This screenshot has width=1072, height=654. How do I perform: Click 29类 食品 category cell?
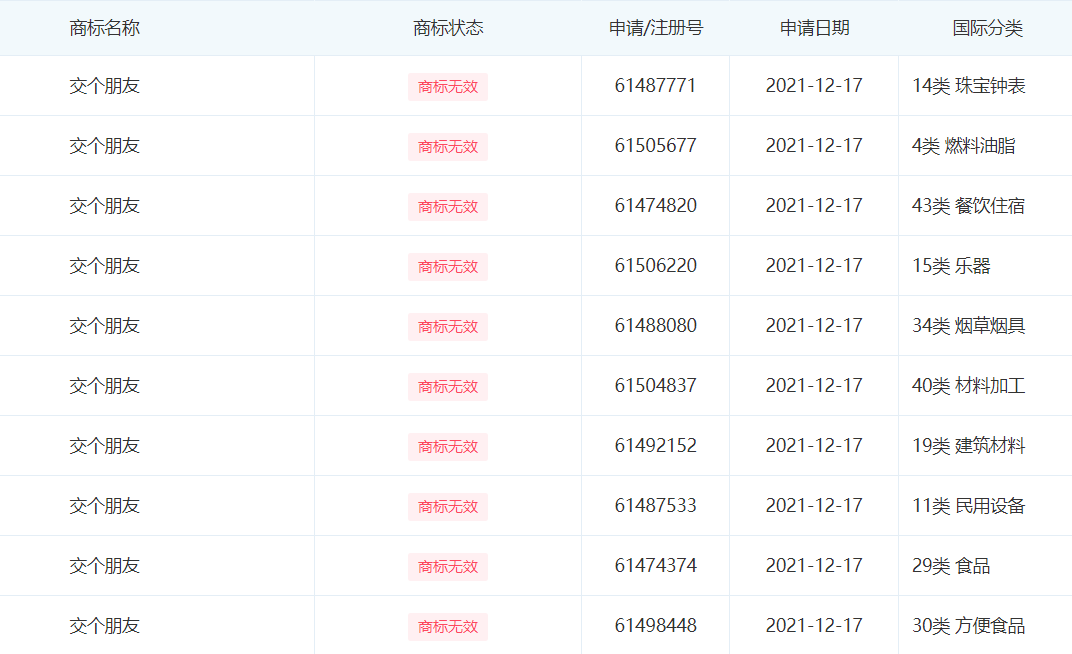point(951,566)
